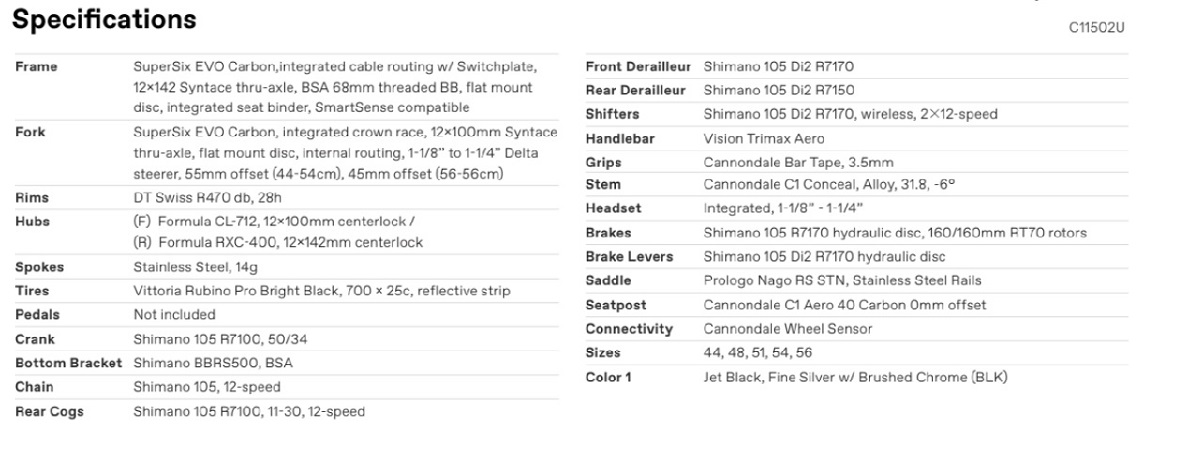Click the Fork specification label
Viewport: 1200px width, 458px height.
click(30, 132)
